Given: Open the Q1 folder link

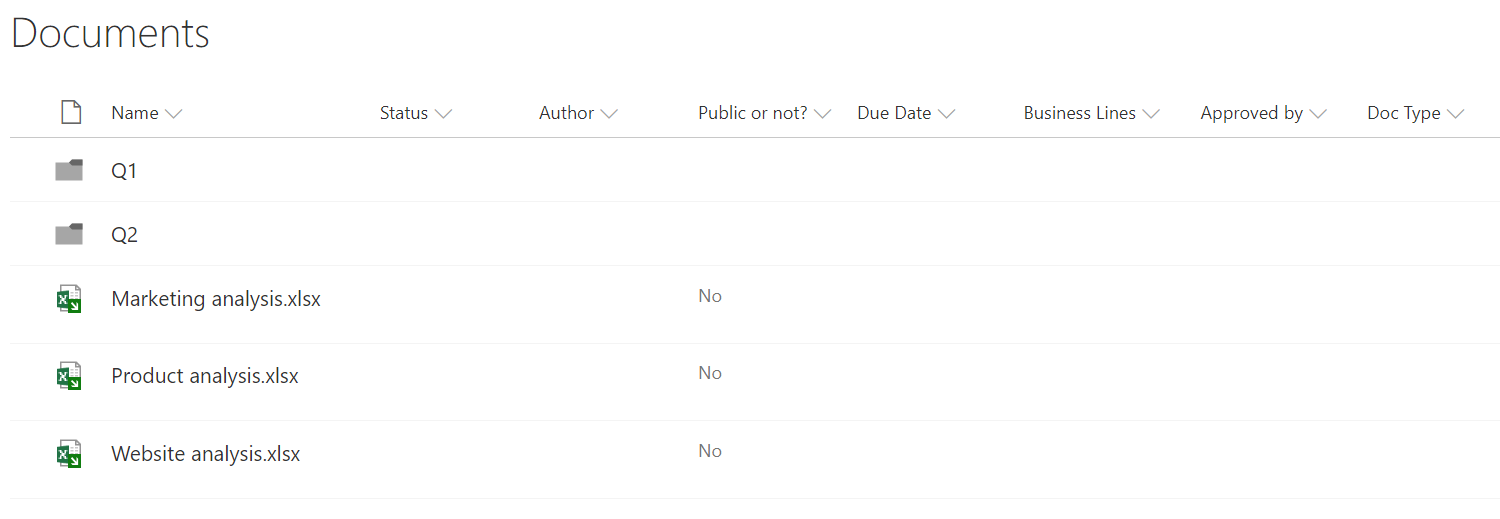Looking at the screenshot, I should pos(124,171).
